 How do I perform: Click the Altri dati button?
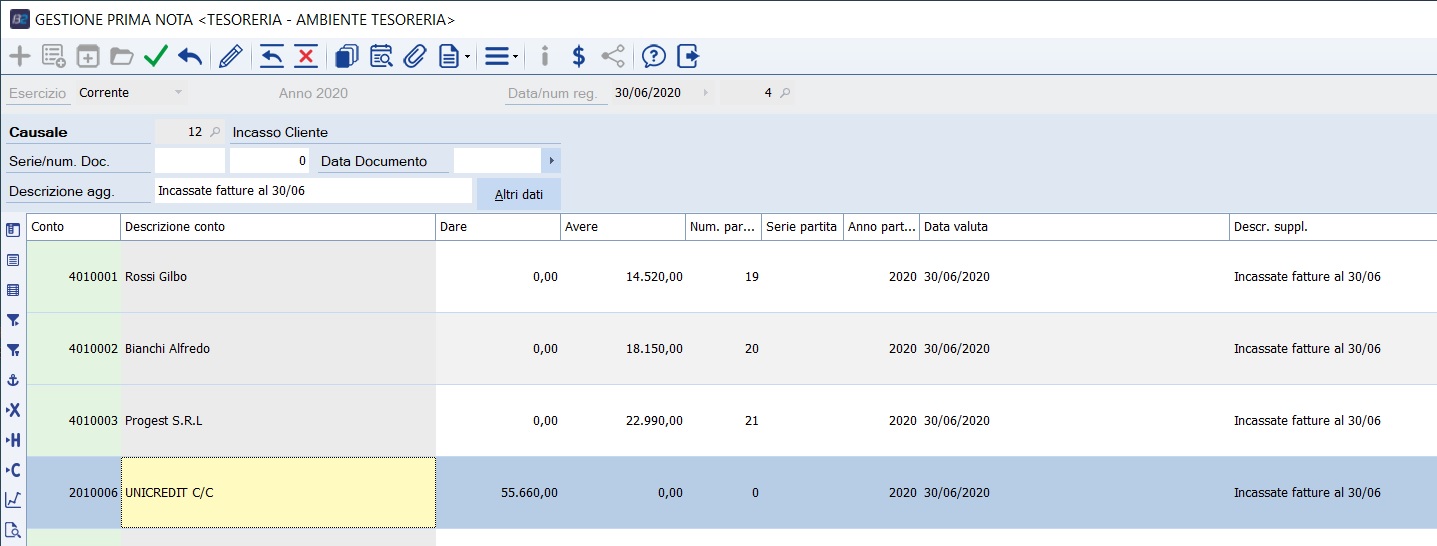click(519, 194)
